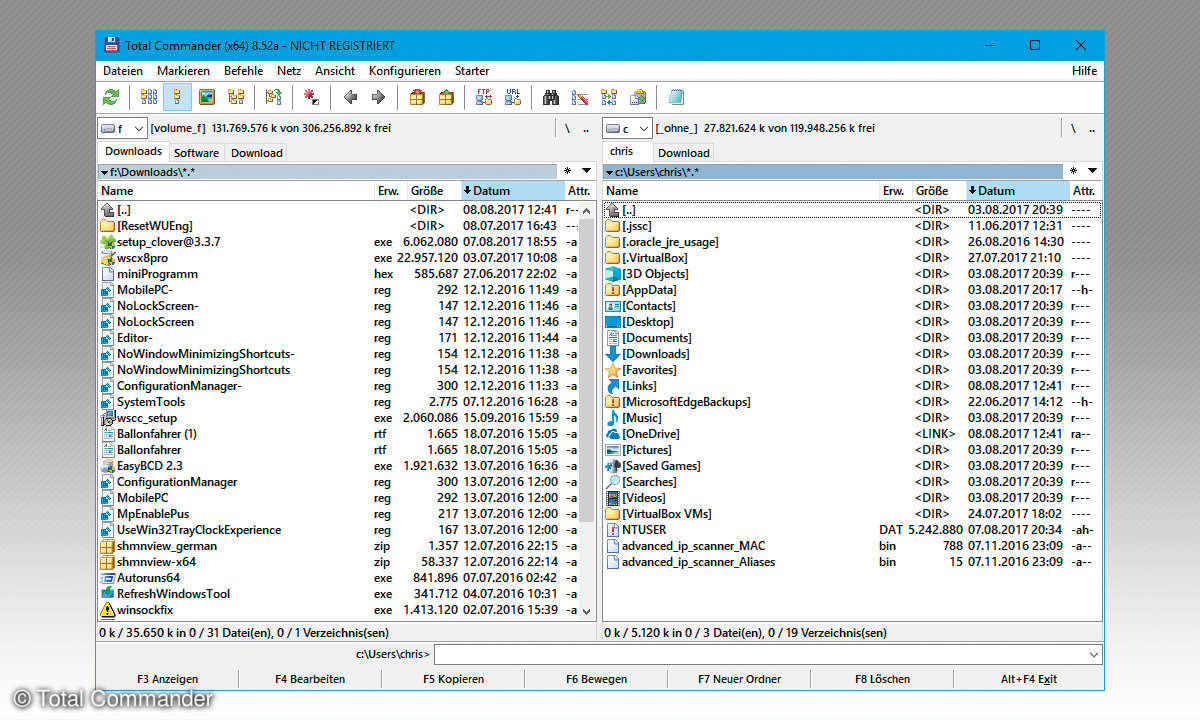Click the setup_clover@3.3.7 file icon
Image resolution: width=1200 pixels, height=720 pixels.
point(108,242)
